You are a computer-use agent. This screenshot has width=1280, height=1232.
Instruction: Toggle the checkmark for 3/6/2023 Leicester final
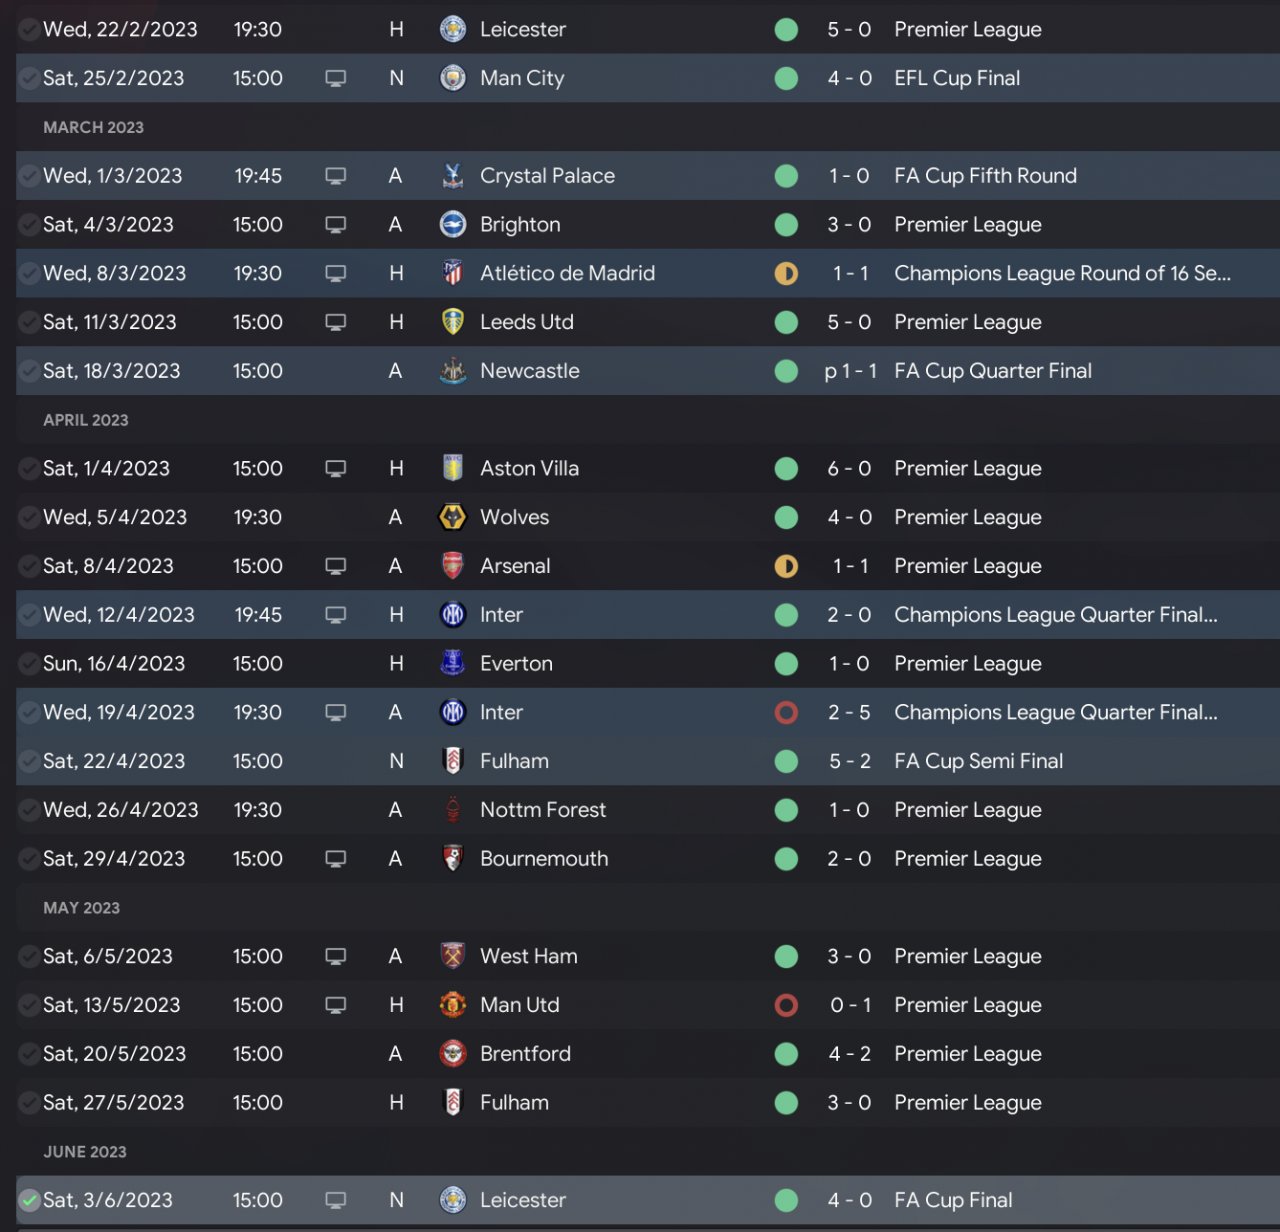pos(30,1200)
